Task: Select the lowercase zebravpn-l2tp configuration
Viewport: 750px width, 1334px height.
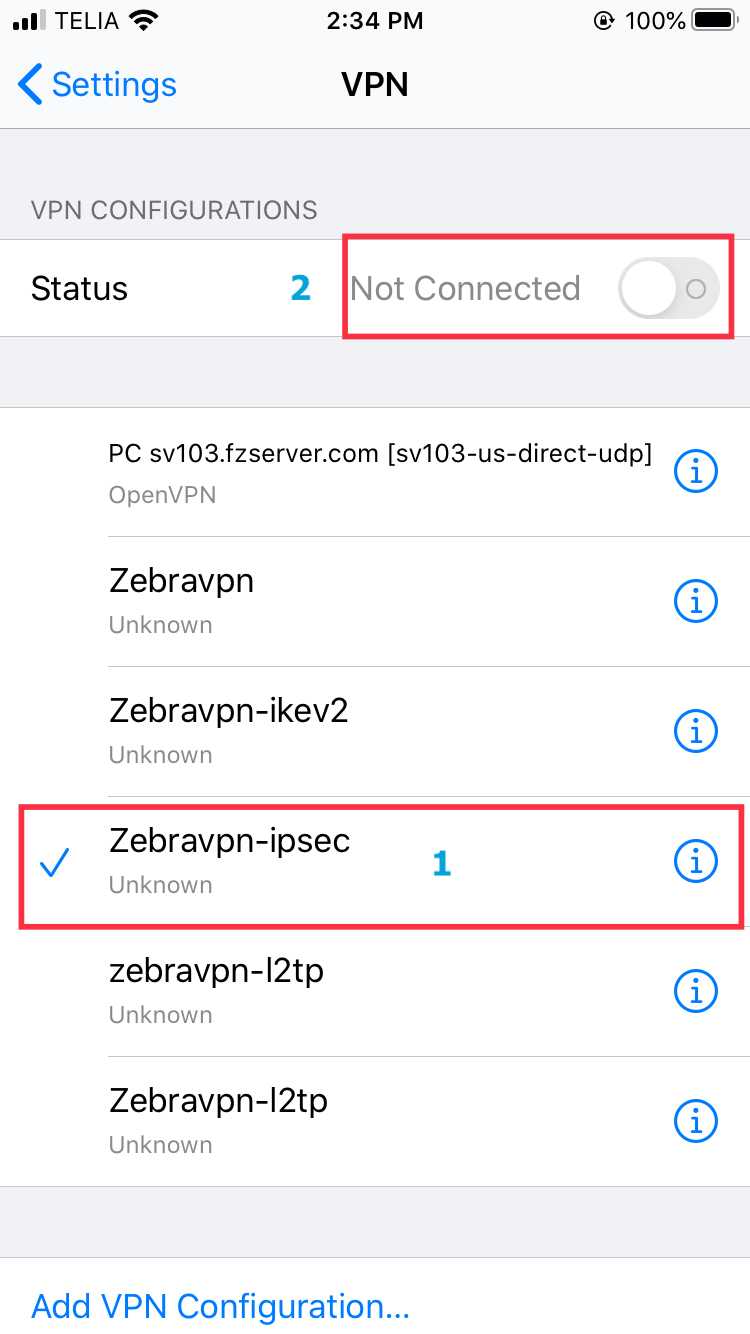Action: (x=216, y=990)
